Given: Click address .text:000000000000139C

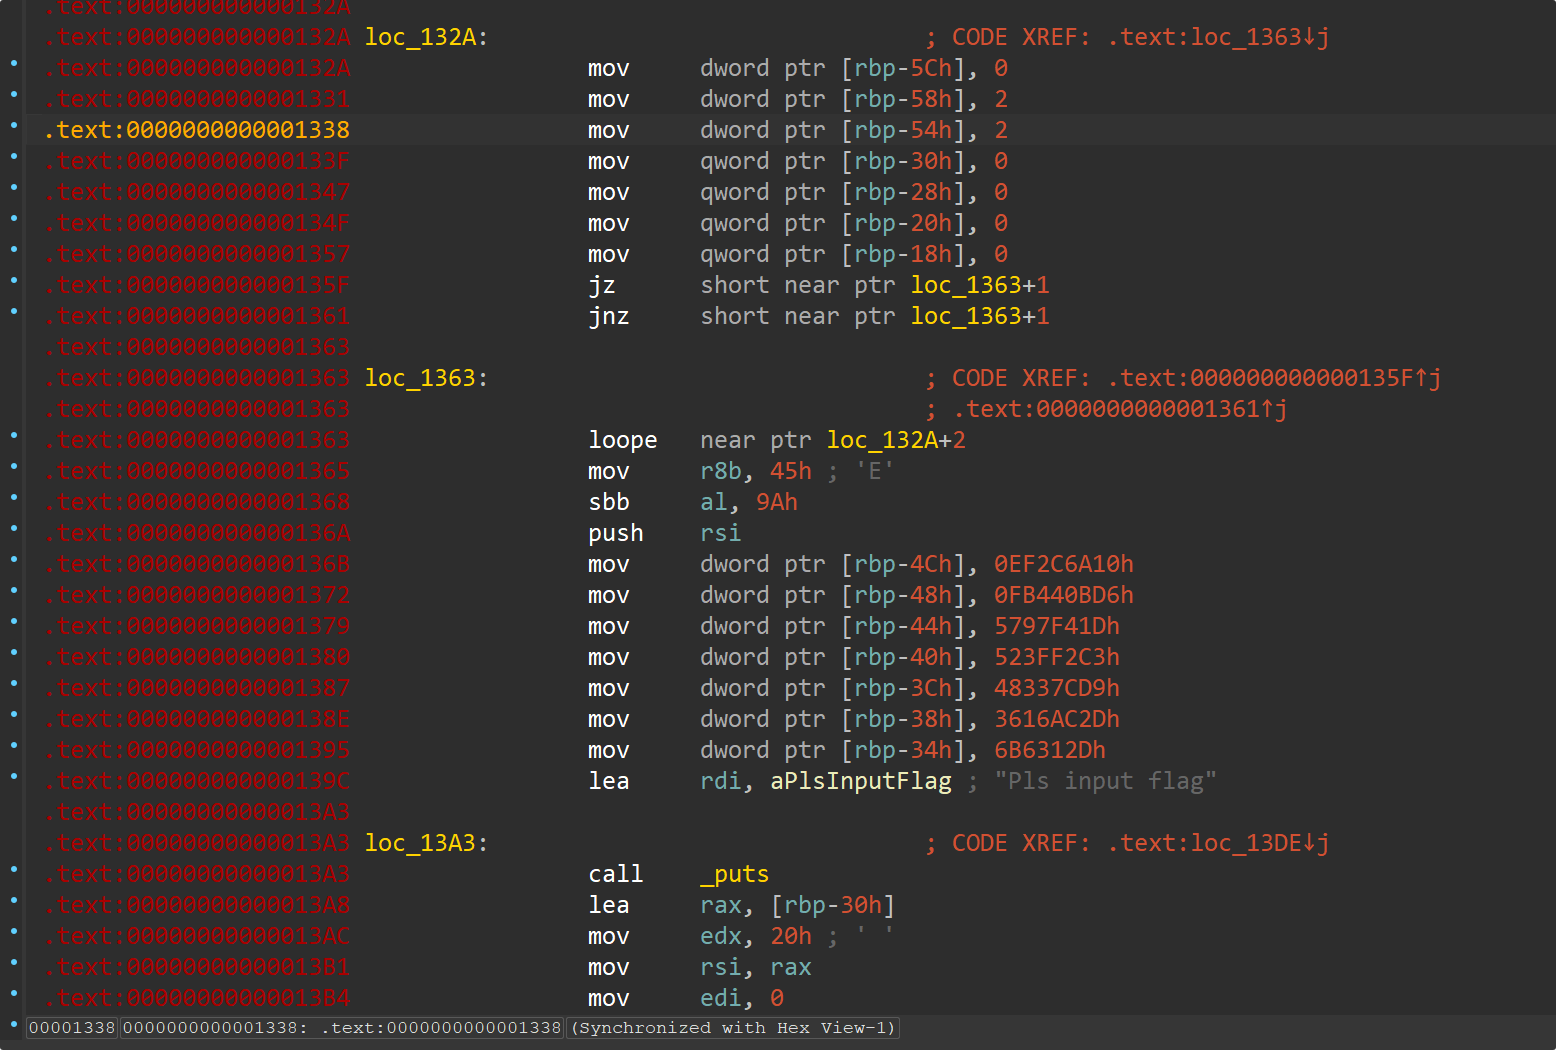Looking at the screenshot, I should (x=198, y=781).
